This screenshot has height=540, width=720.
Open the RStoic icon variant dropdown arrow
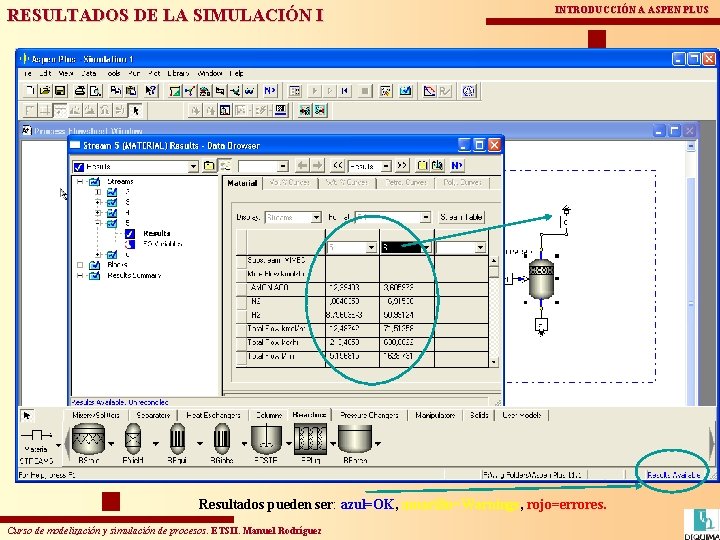point(112,444)
